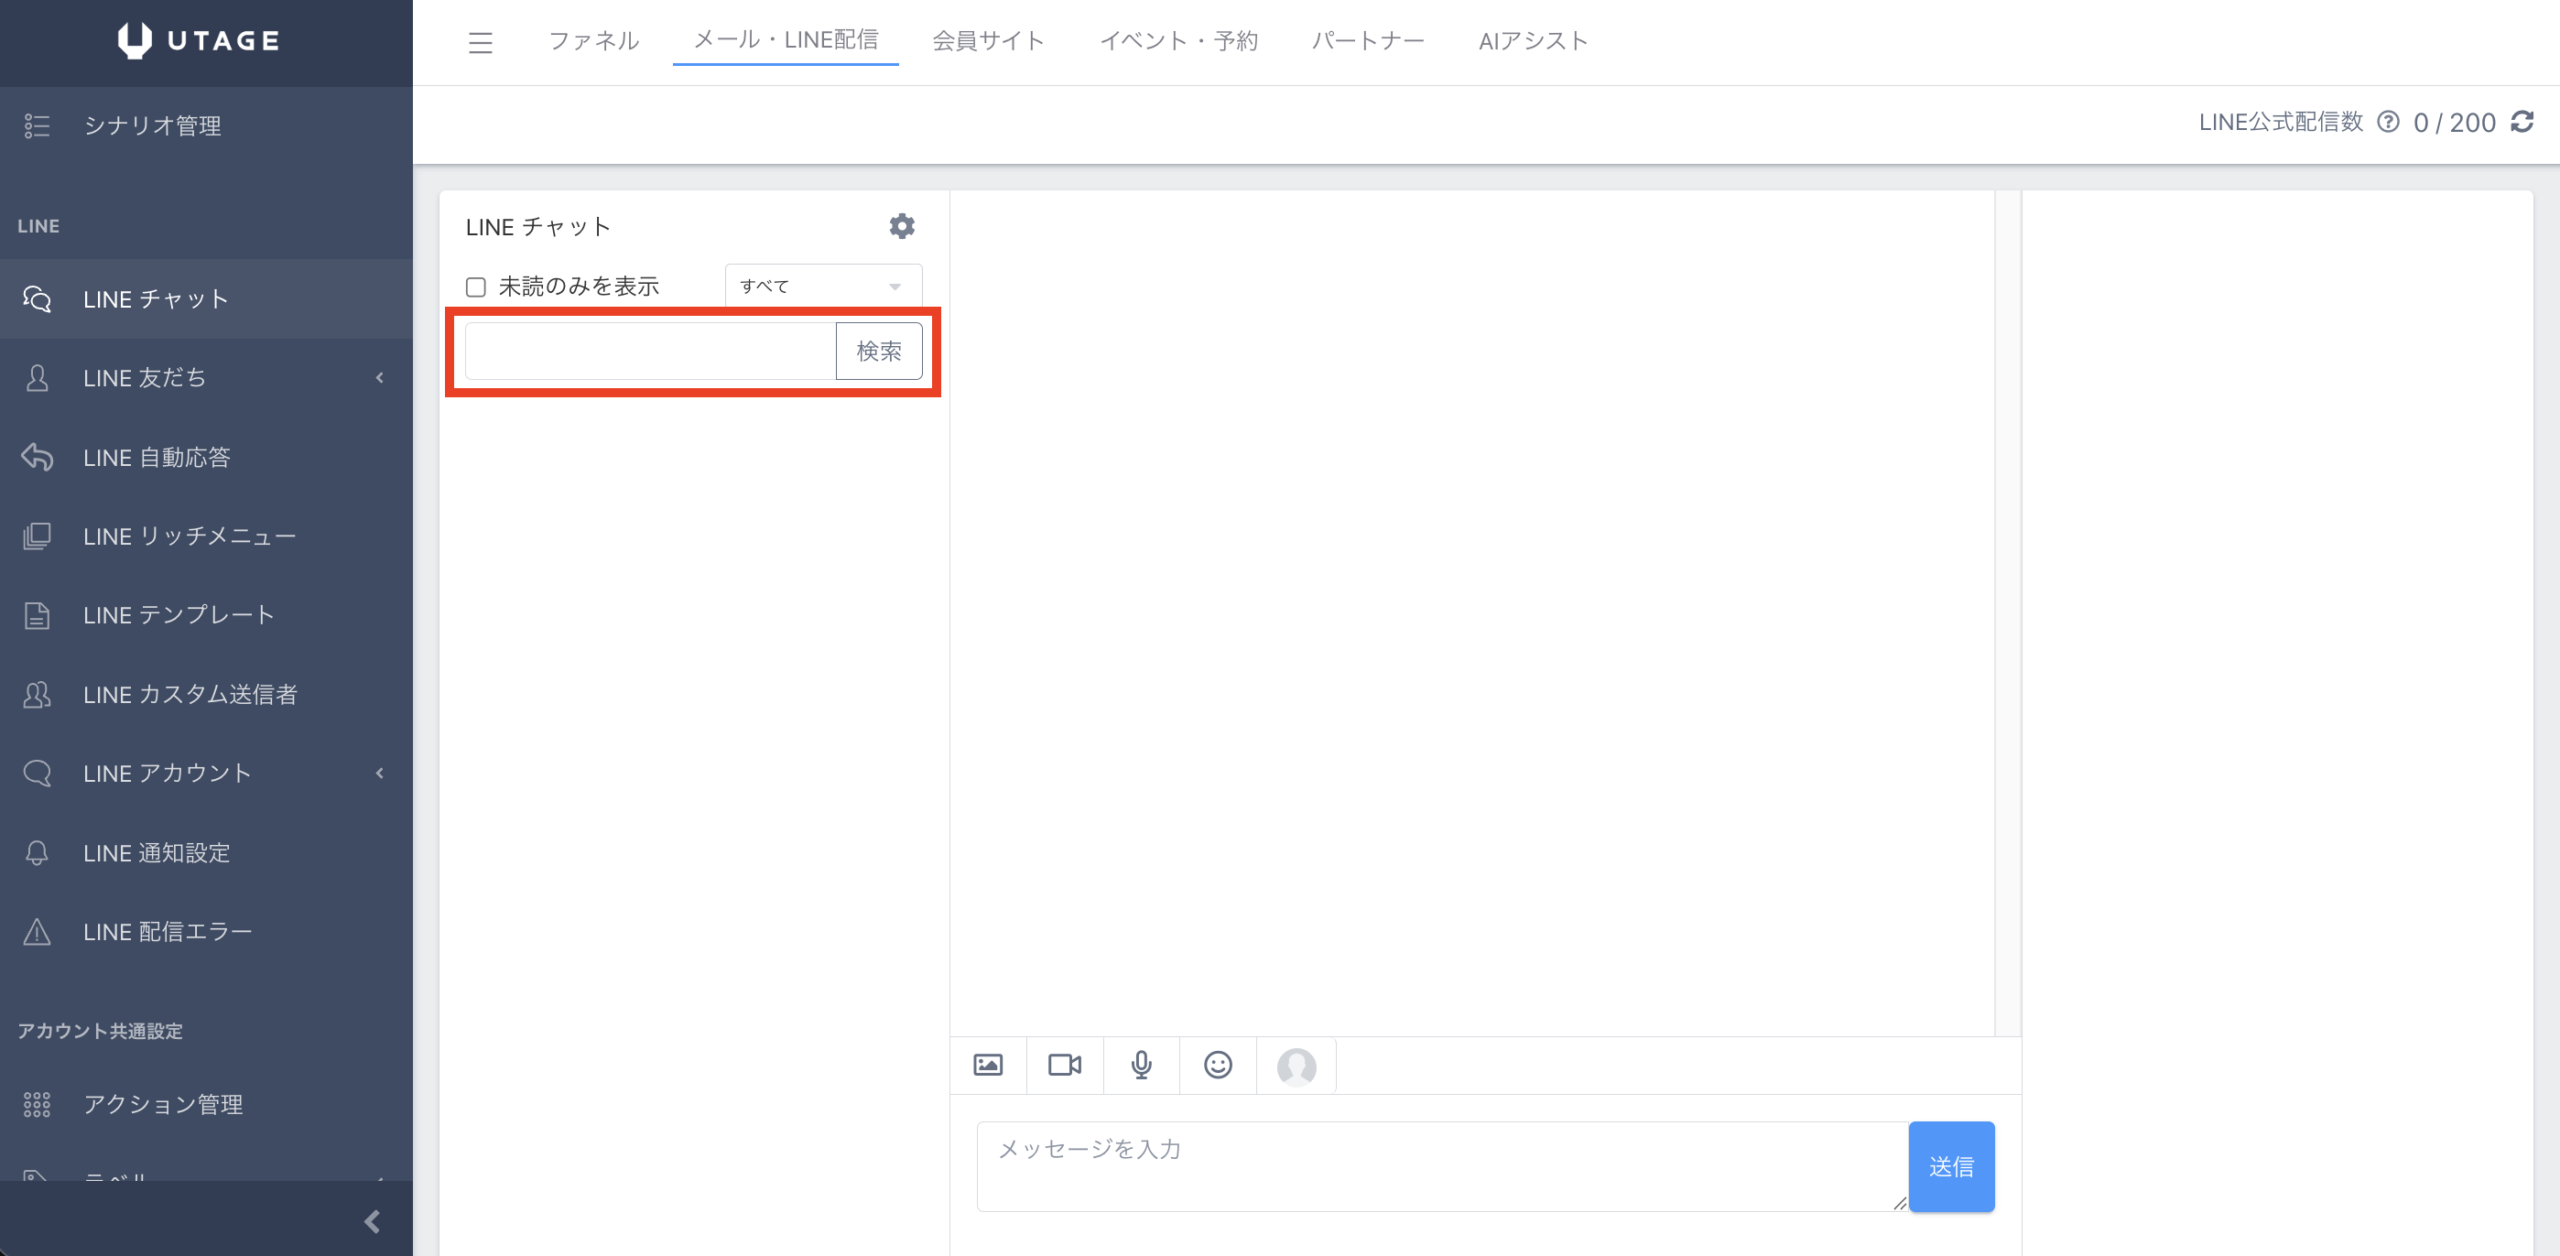
Task: Collapse the sidebar with bottom chevron
Action: [x=372, y=1221]
